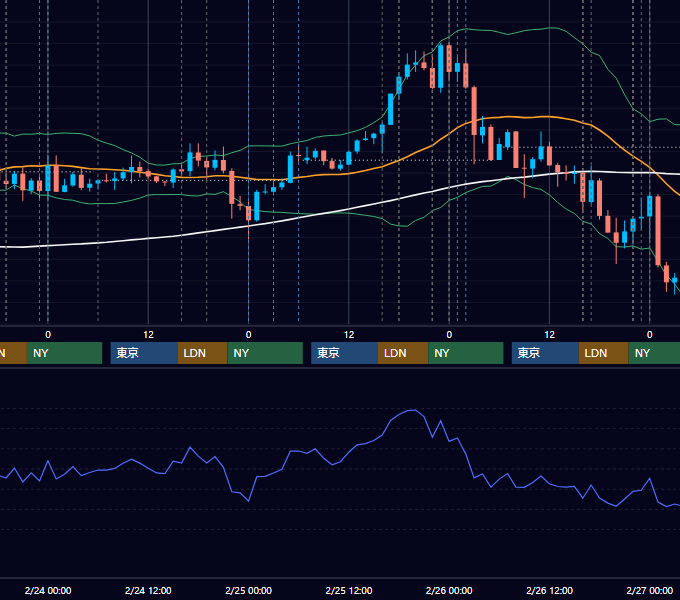Click the 2/24 12:00 date label
This screenshot has height=600, width=680.
click(148, 590)
